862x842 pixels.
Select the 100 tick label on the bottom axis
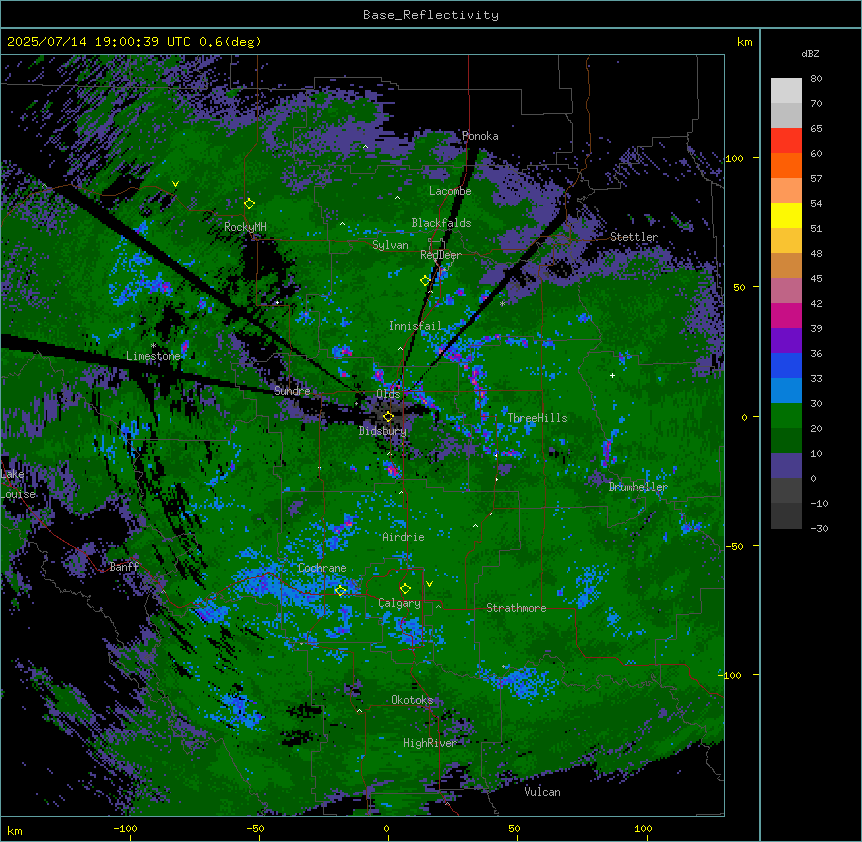pos(643,828)
